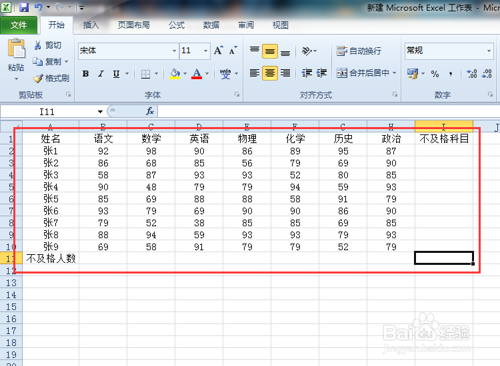Image resolution: width=500 pixels, height=366 pixels.
Task: Apply the yellow fill color bucket
Action: tap(175, 74)
